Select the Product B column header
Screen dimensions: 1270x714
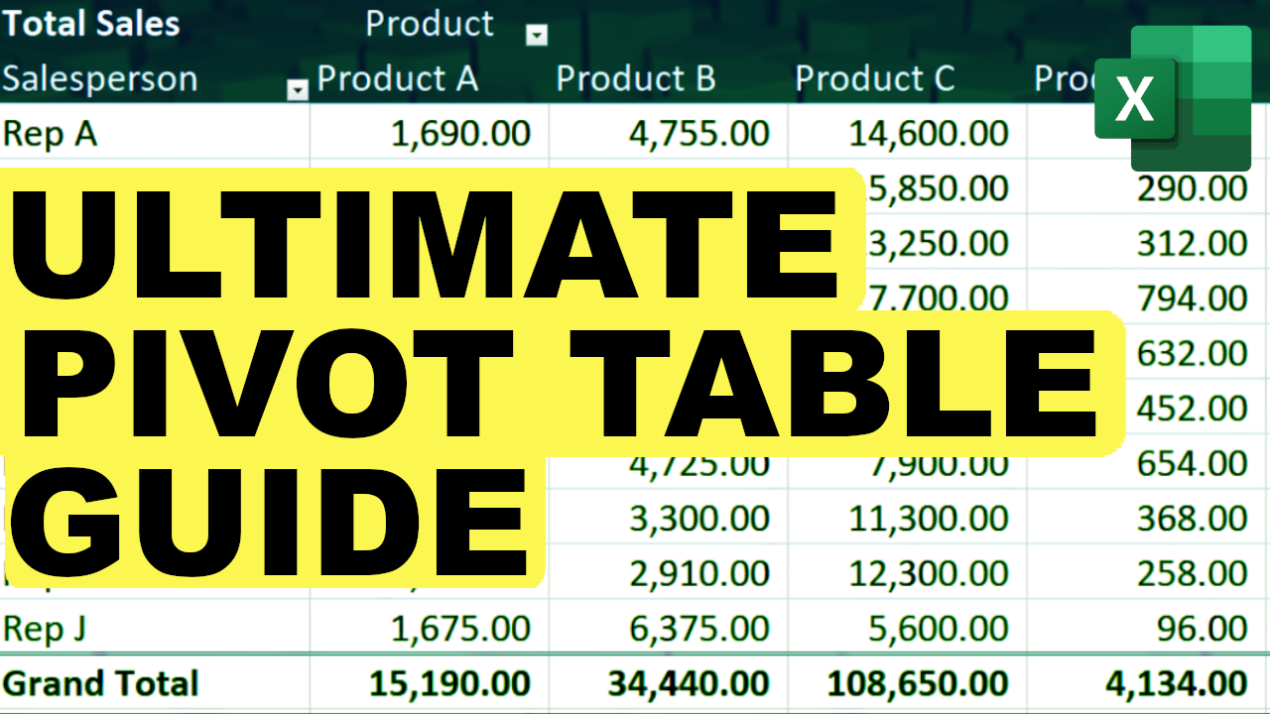click(x=635, y=78)
